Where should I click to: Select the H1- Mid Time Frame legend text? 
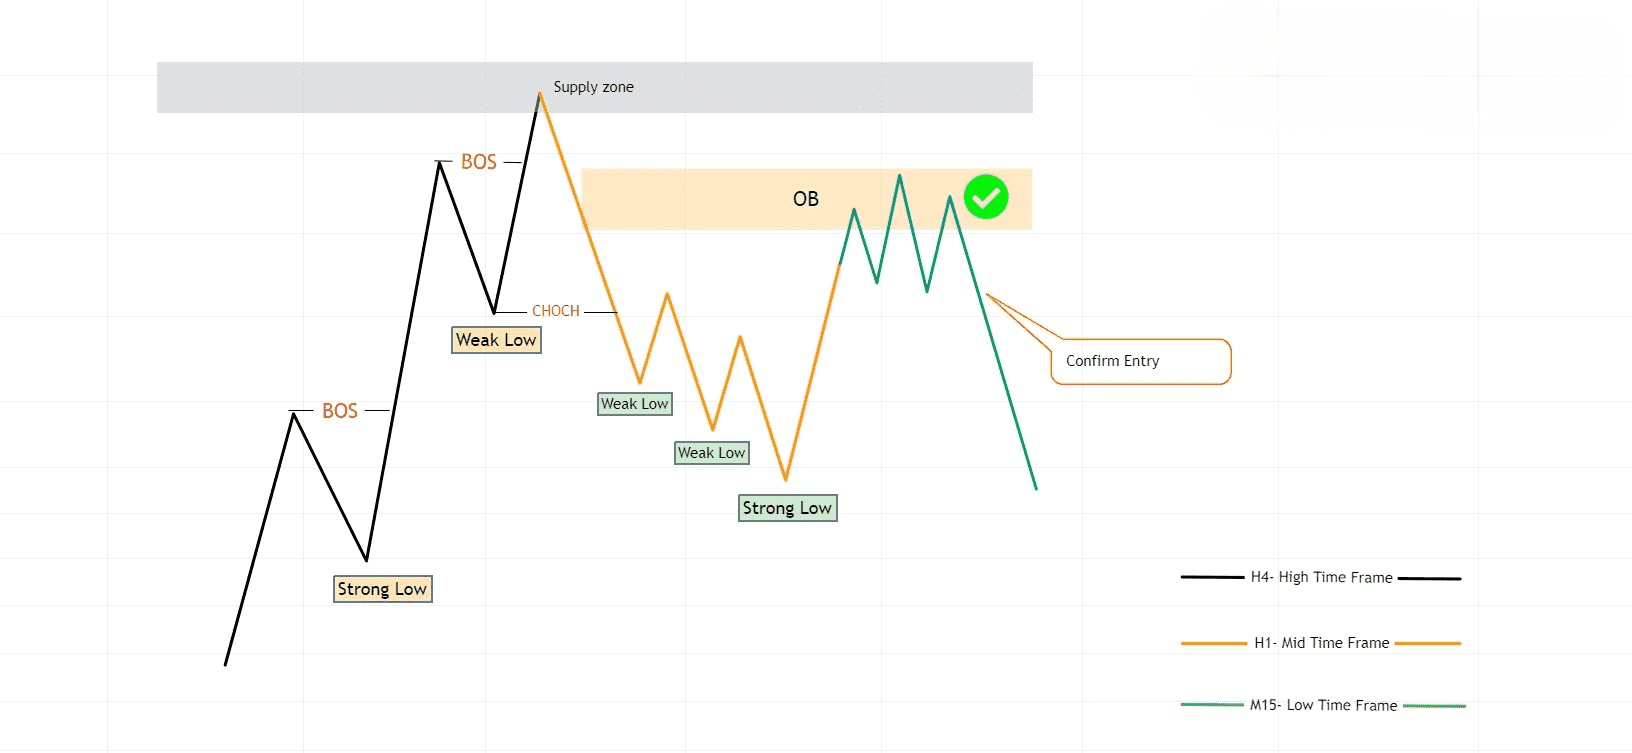point(1321,643)
